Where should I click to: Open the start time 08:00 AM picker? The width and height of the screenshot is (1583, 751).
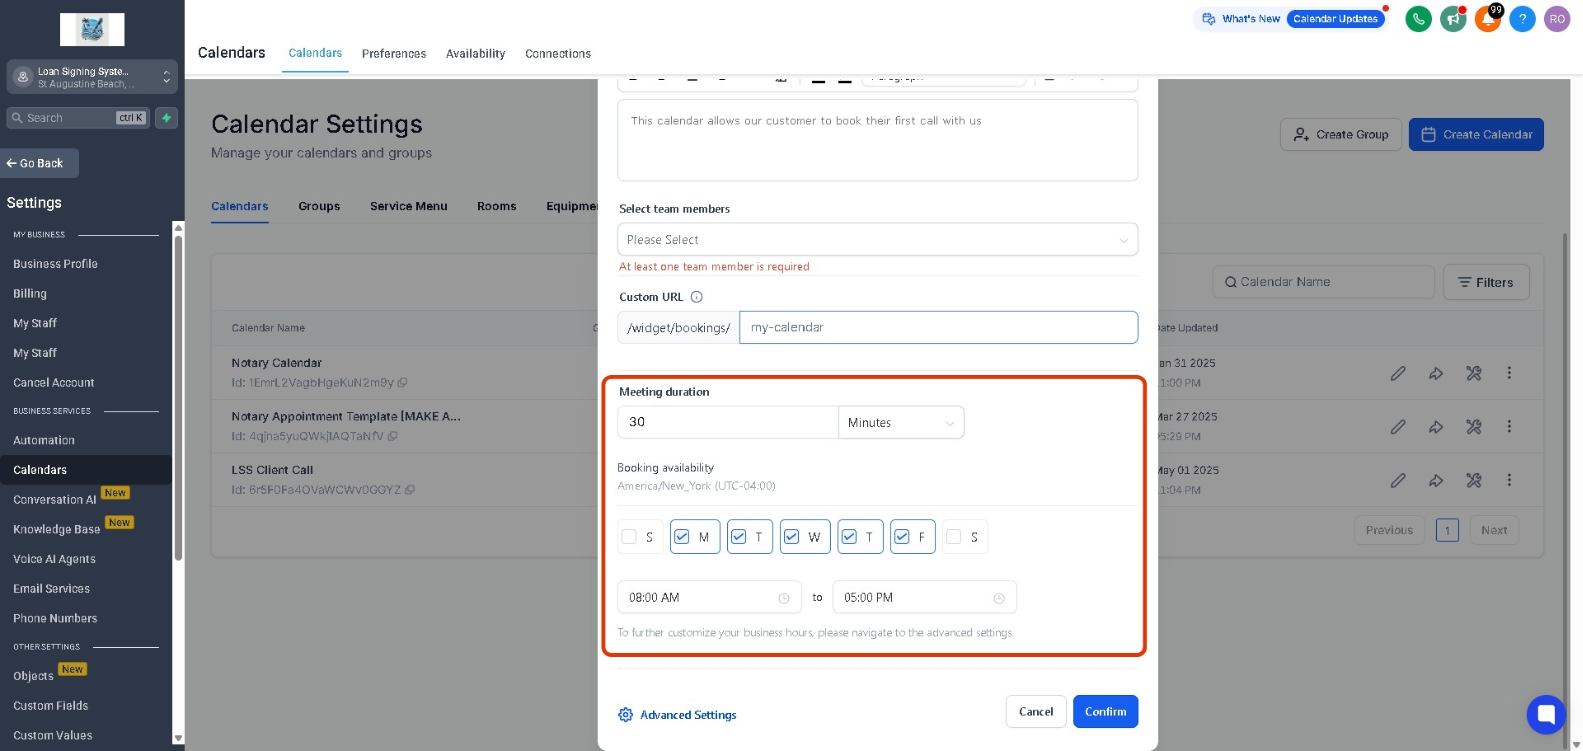click(x=709, y=598)
